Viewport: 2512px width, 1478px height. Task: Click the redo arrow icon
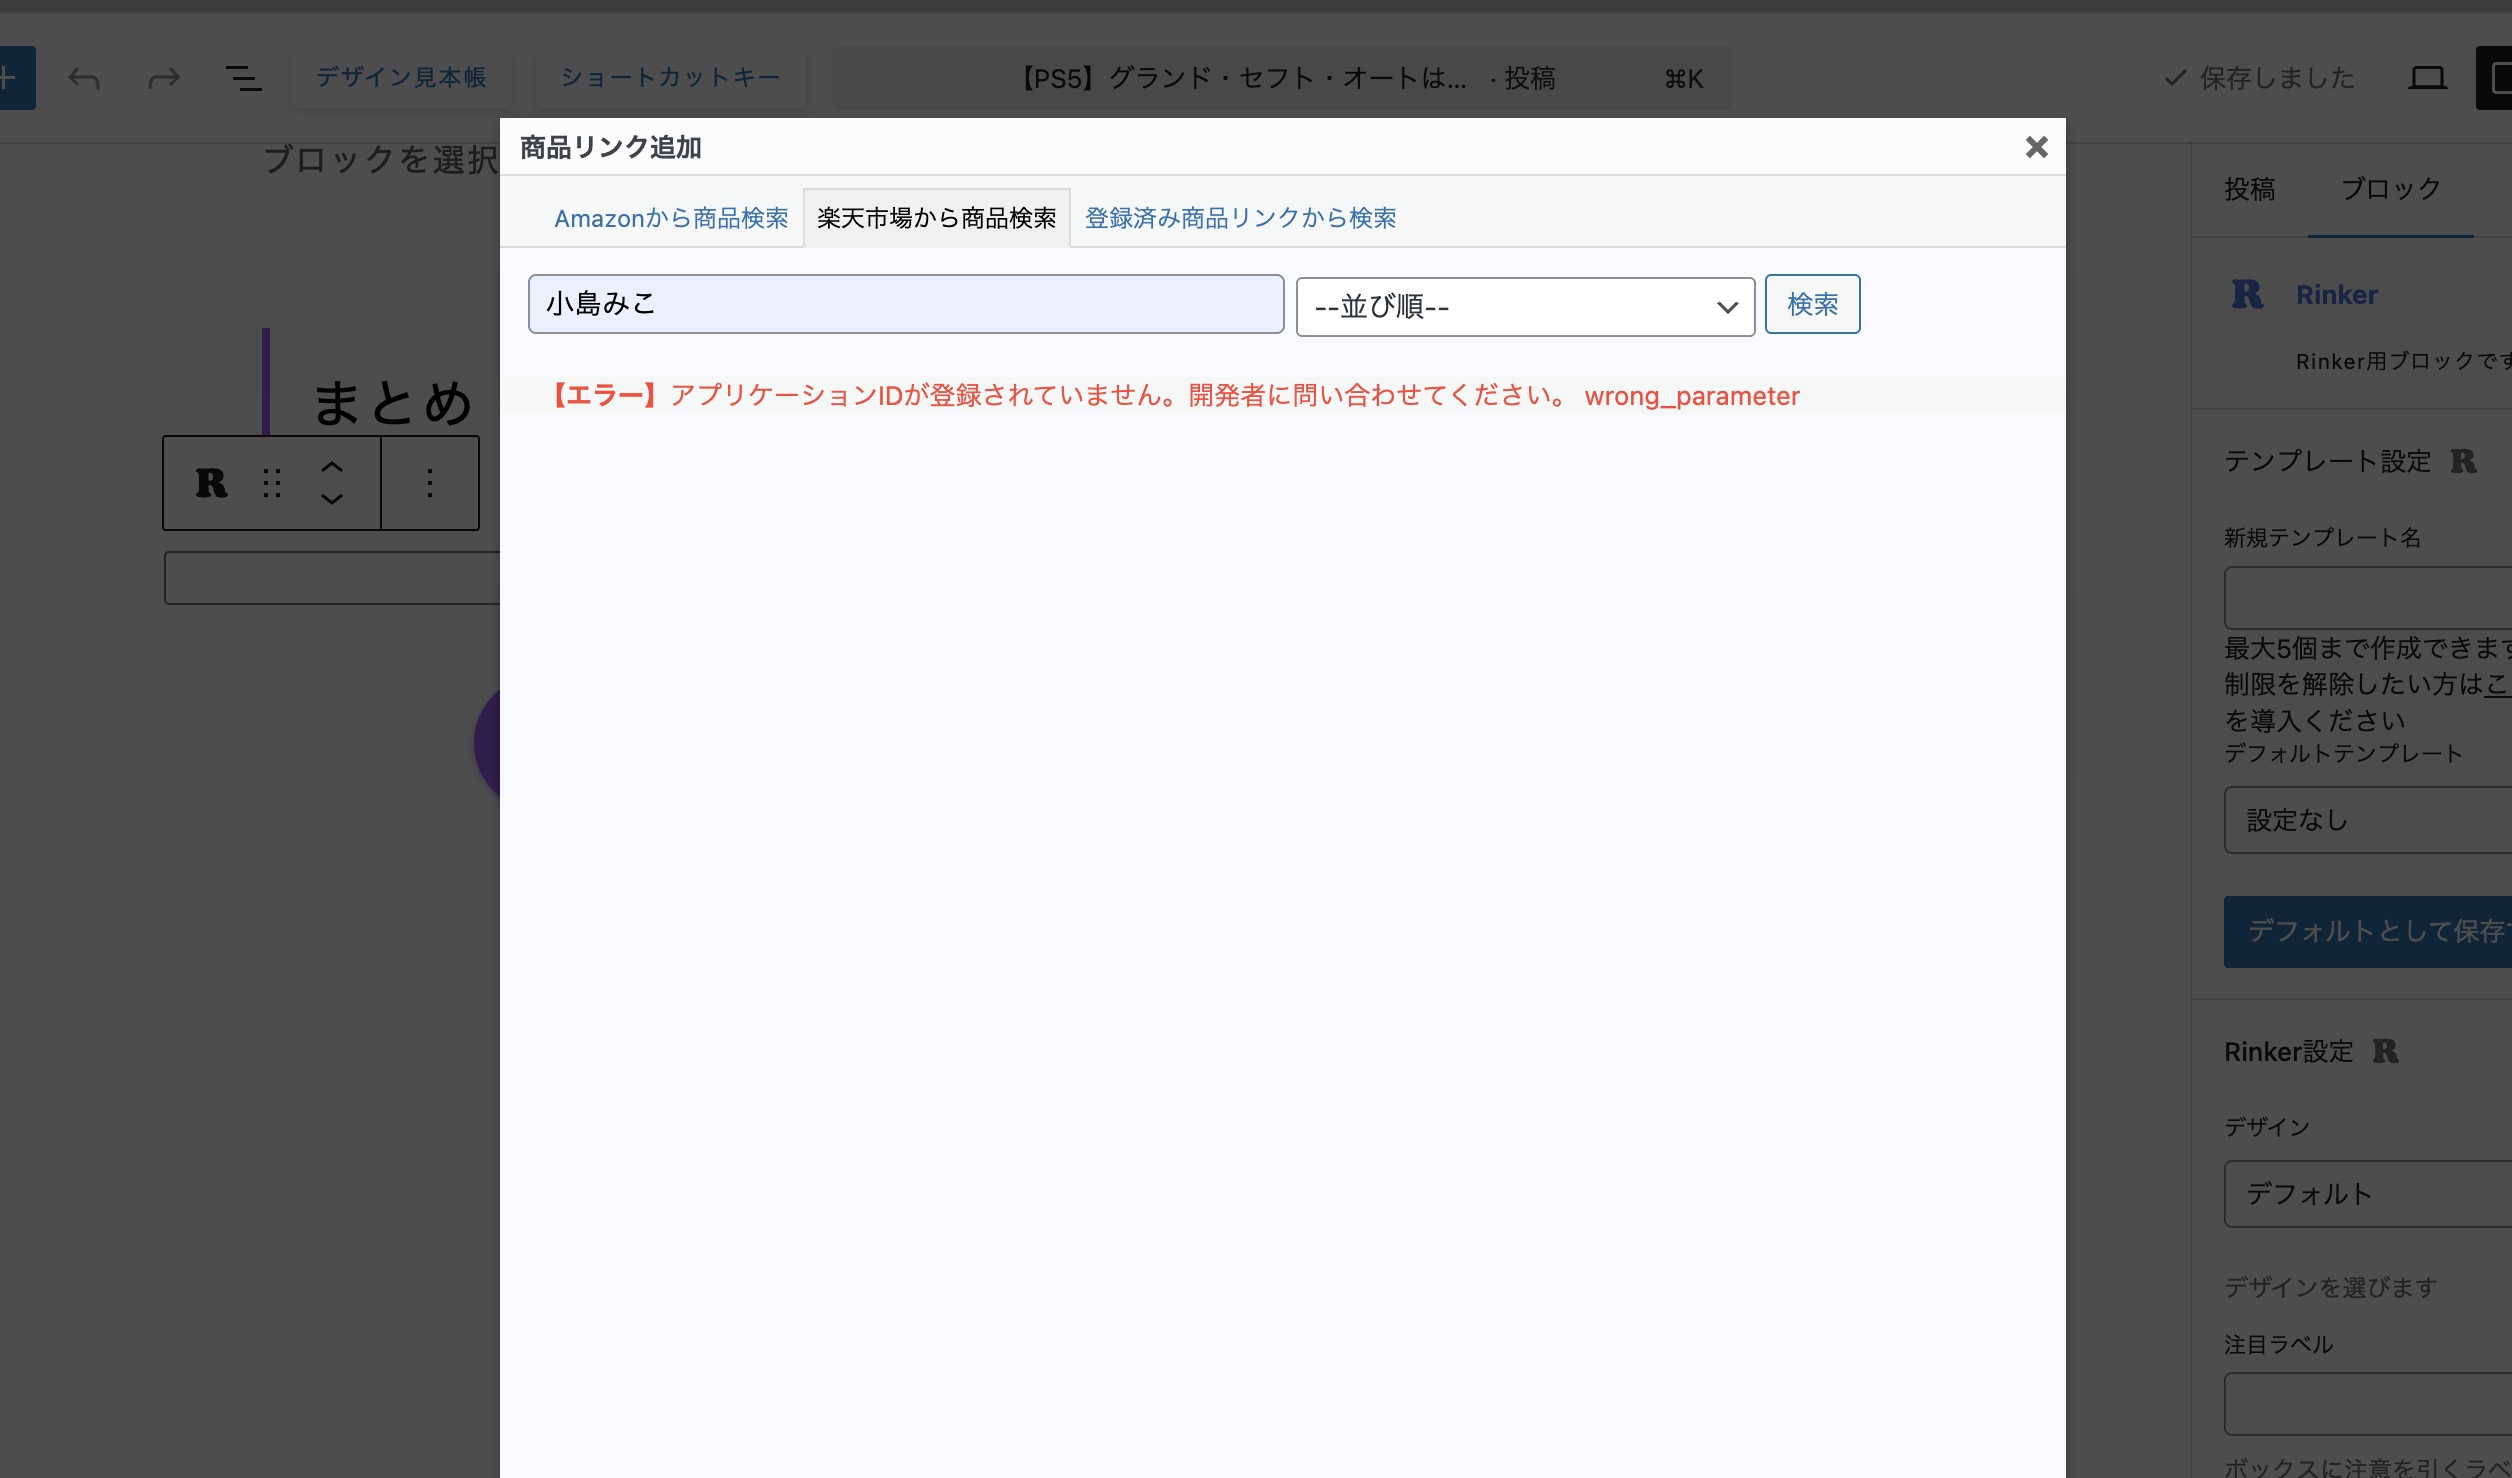164,78
